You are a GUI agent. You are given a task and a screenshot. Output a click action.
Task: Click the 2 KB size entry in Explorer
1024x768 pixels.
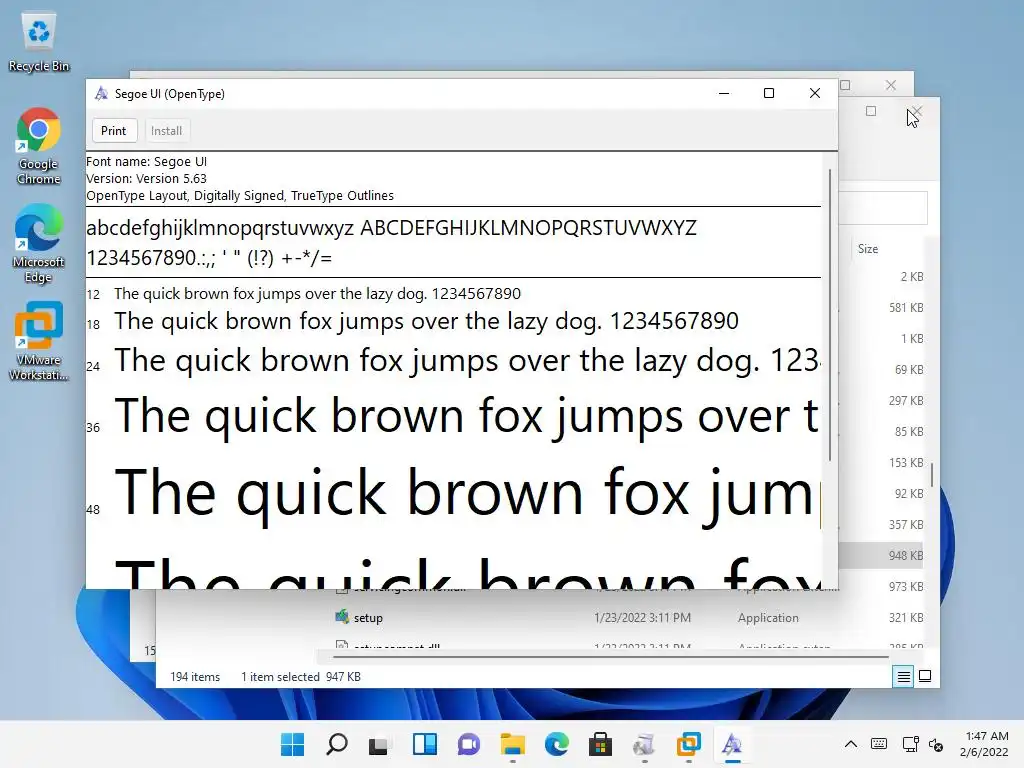912,277
